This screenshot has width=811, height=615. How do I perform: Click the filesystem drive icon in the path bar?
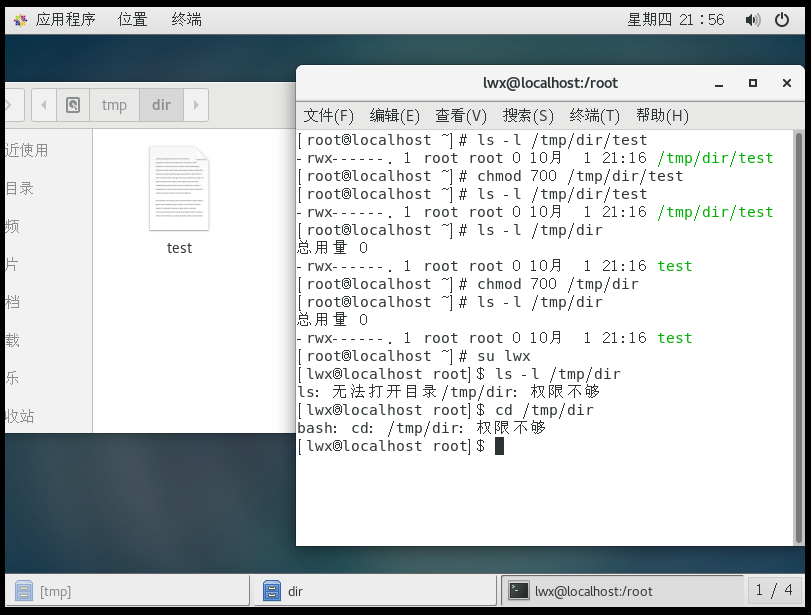pyautogui.click(x=73, y=104)
